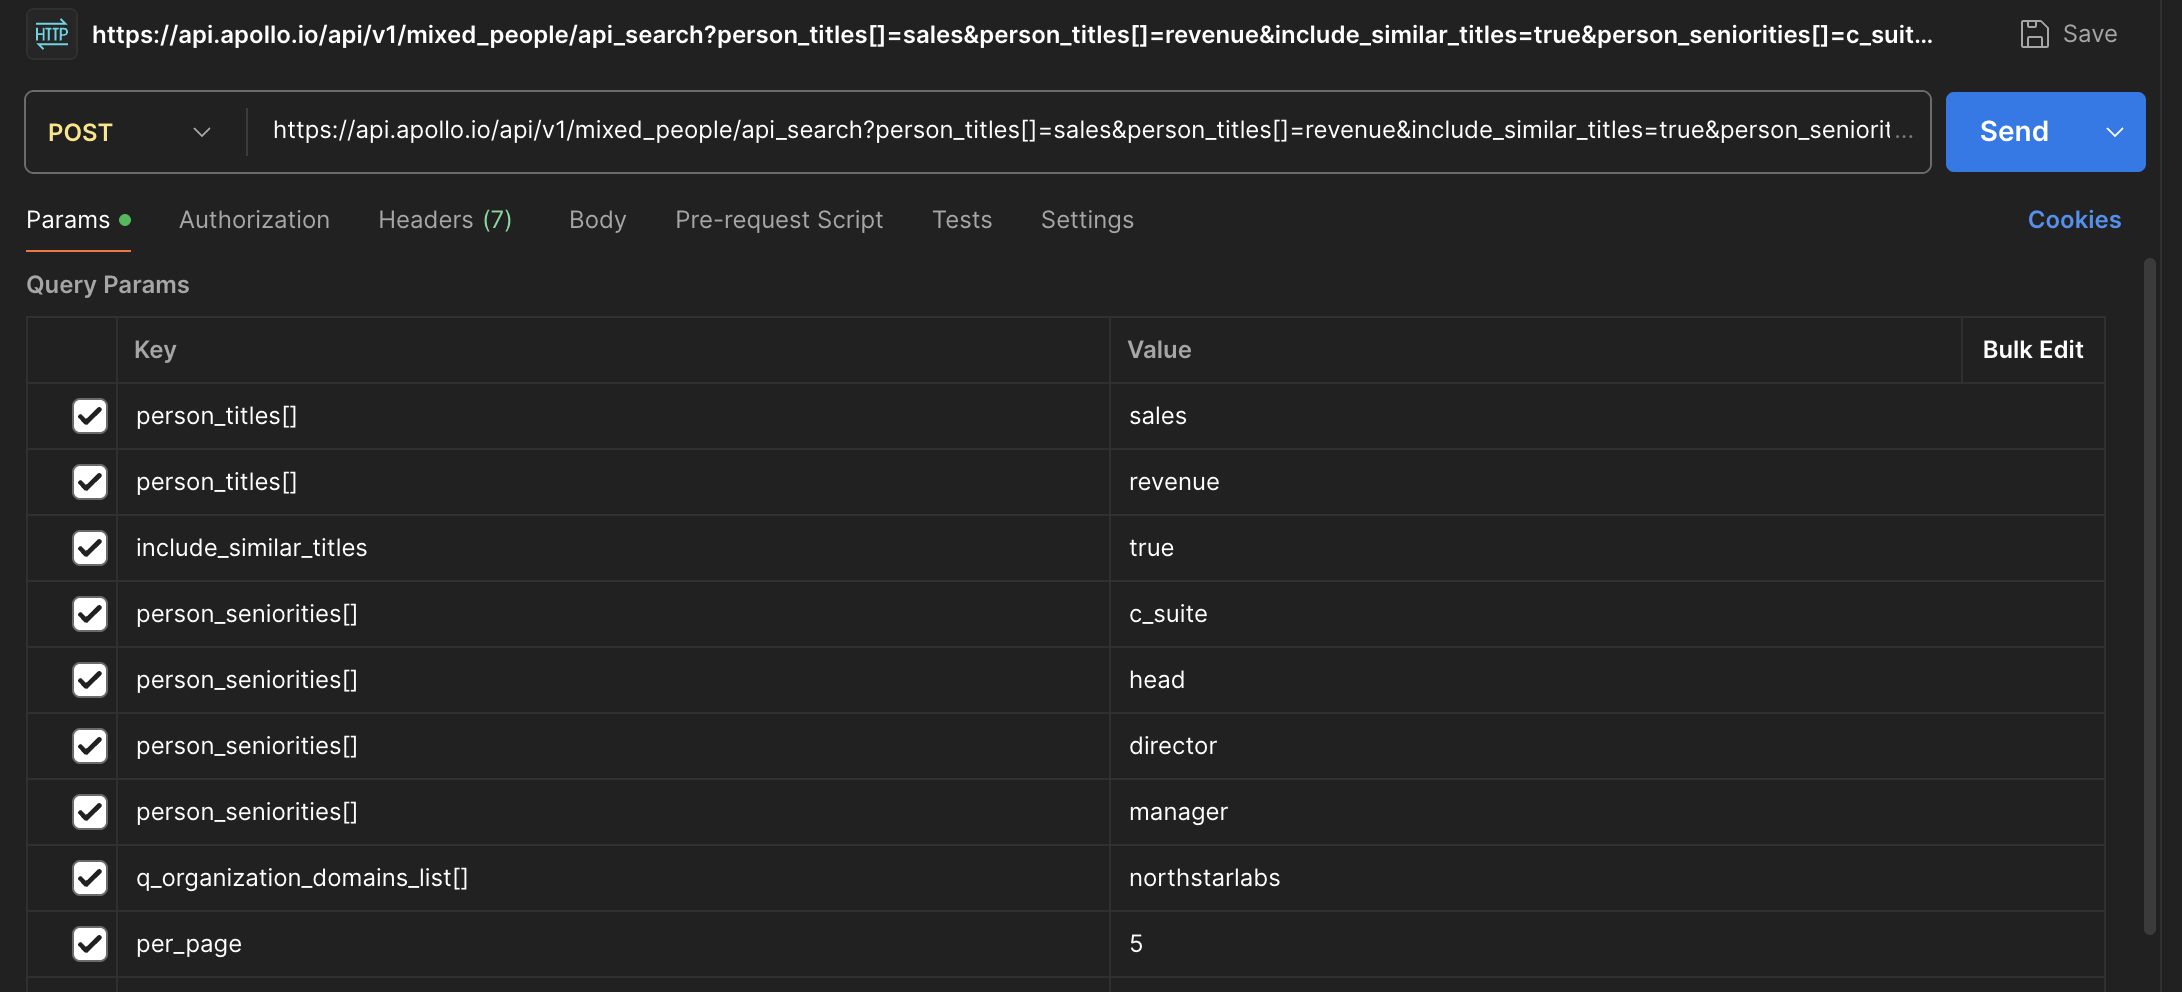Open the Authorization tab

click(x=254, y=220)
